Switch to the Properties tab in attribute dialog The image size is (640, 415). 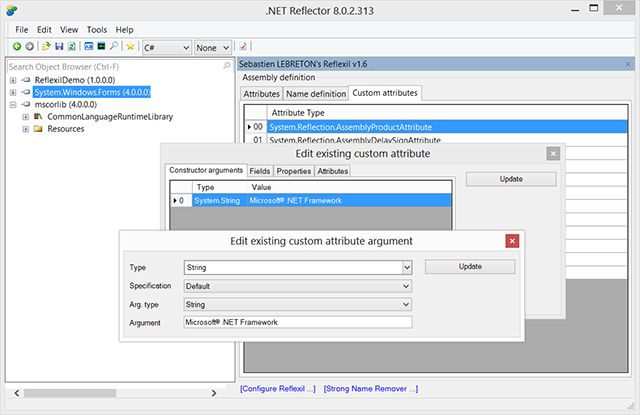pyautogui.click(x=293, y=171)
